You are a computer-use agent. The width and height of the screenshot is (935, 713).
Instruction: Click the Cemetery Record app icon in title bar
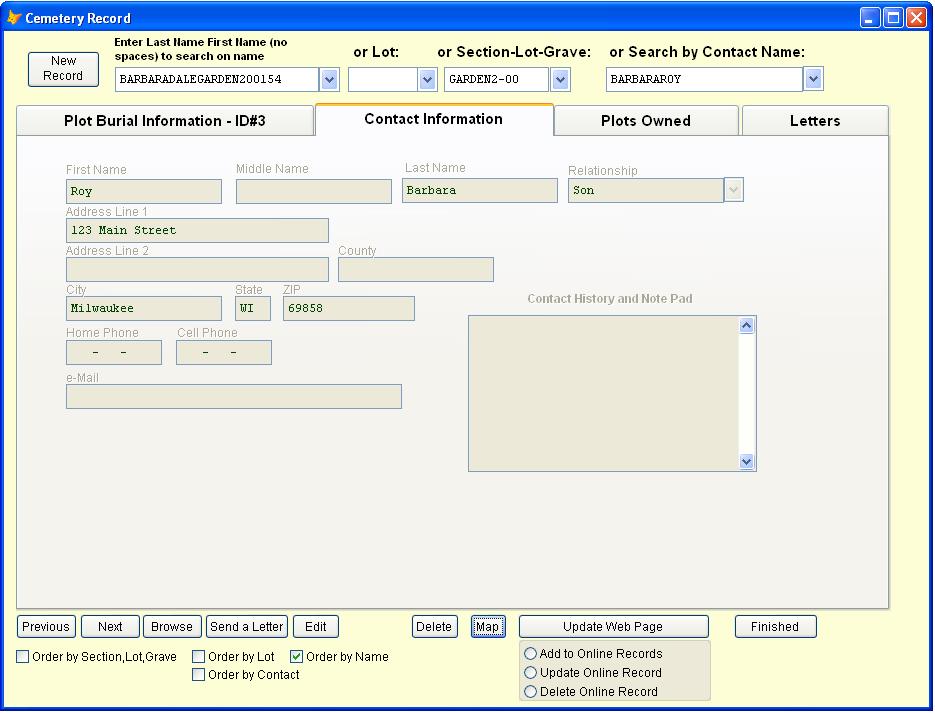coord(14,18)
